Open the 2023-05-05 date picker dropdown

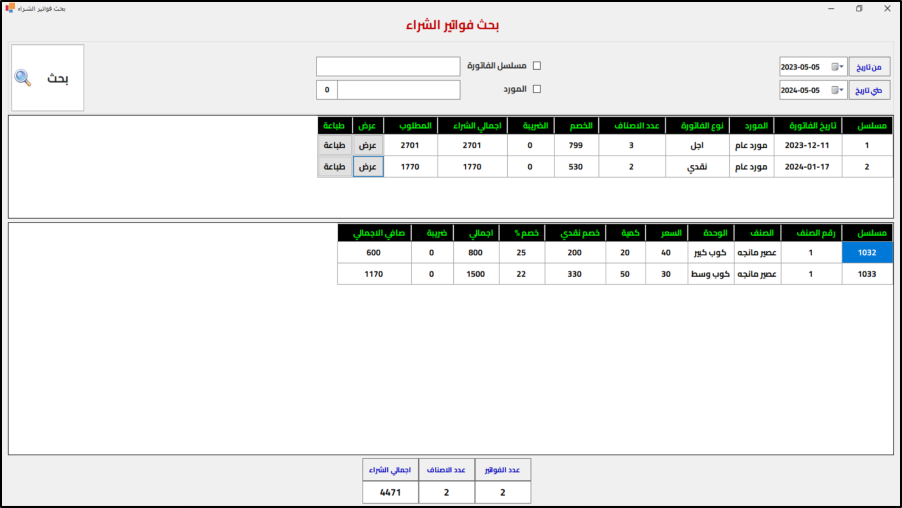point(837,67)
